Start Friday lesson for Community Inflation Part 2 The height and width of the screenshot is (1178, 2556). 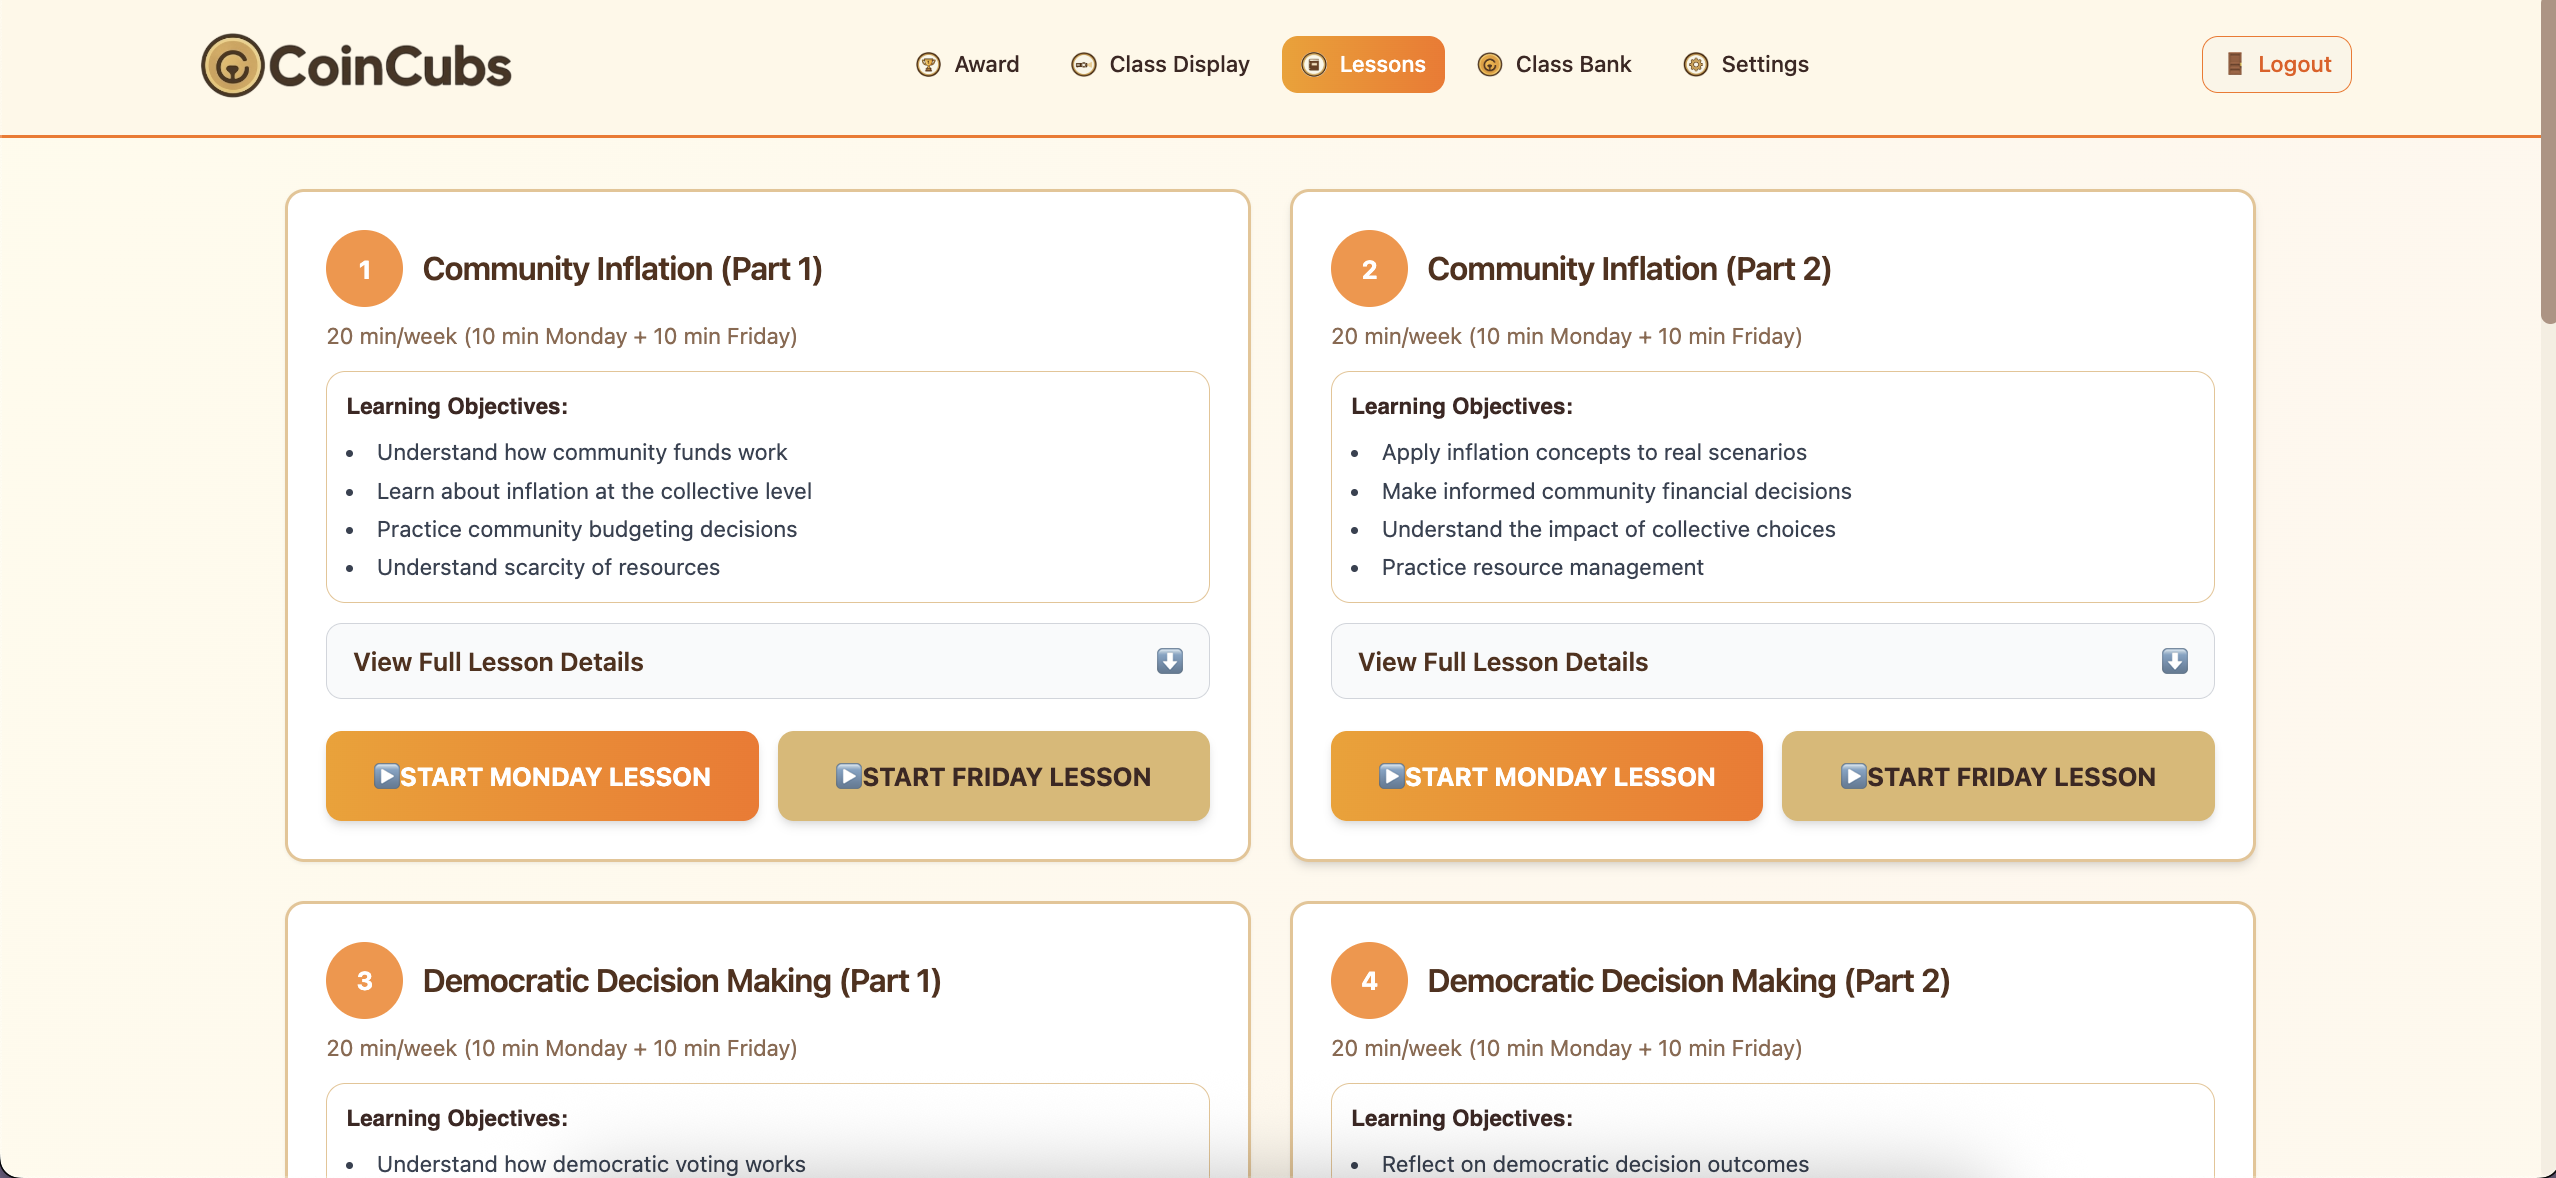1997,777
